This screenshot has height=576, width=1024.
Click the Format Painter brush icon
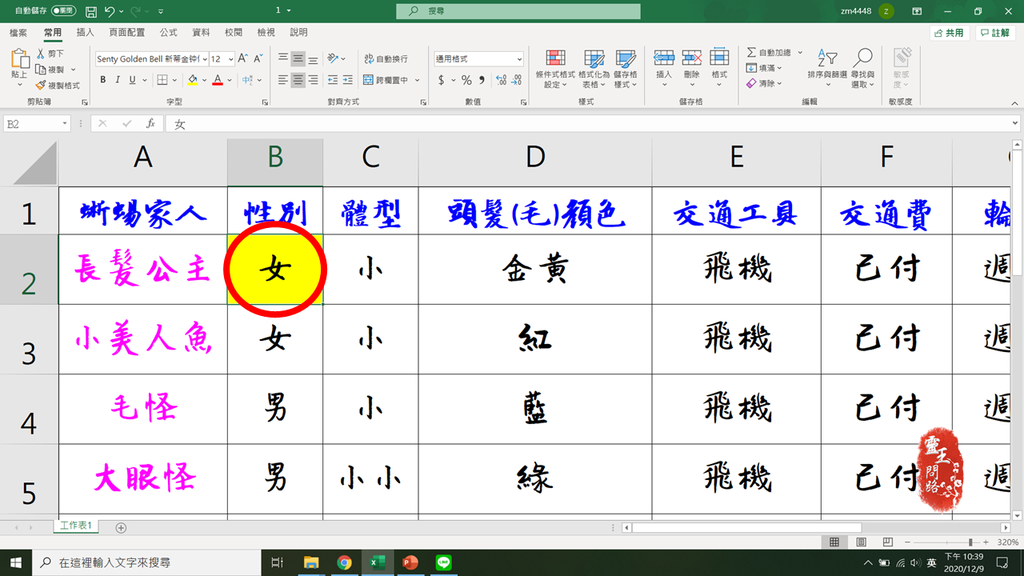pos(40,85)
